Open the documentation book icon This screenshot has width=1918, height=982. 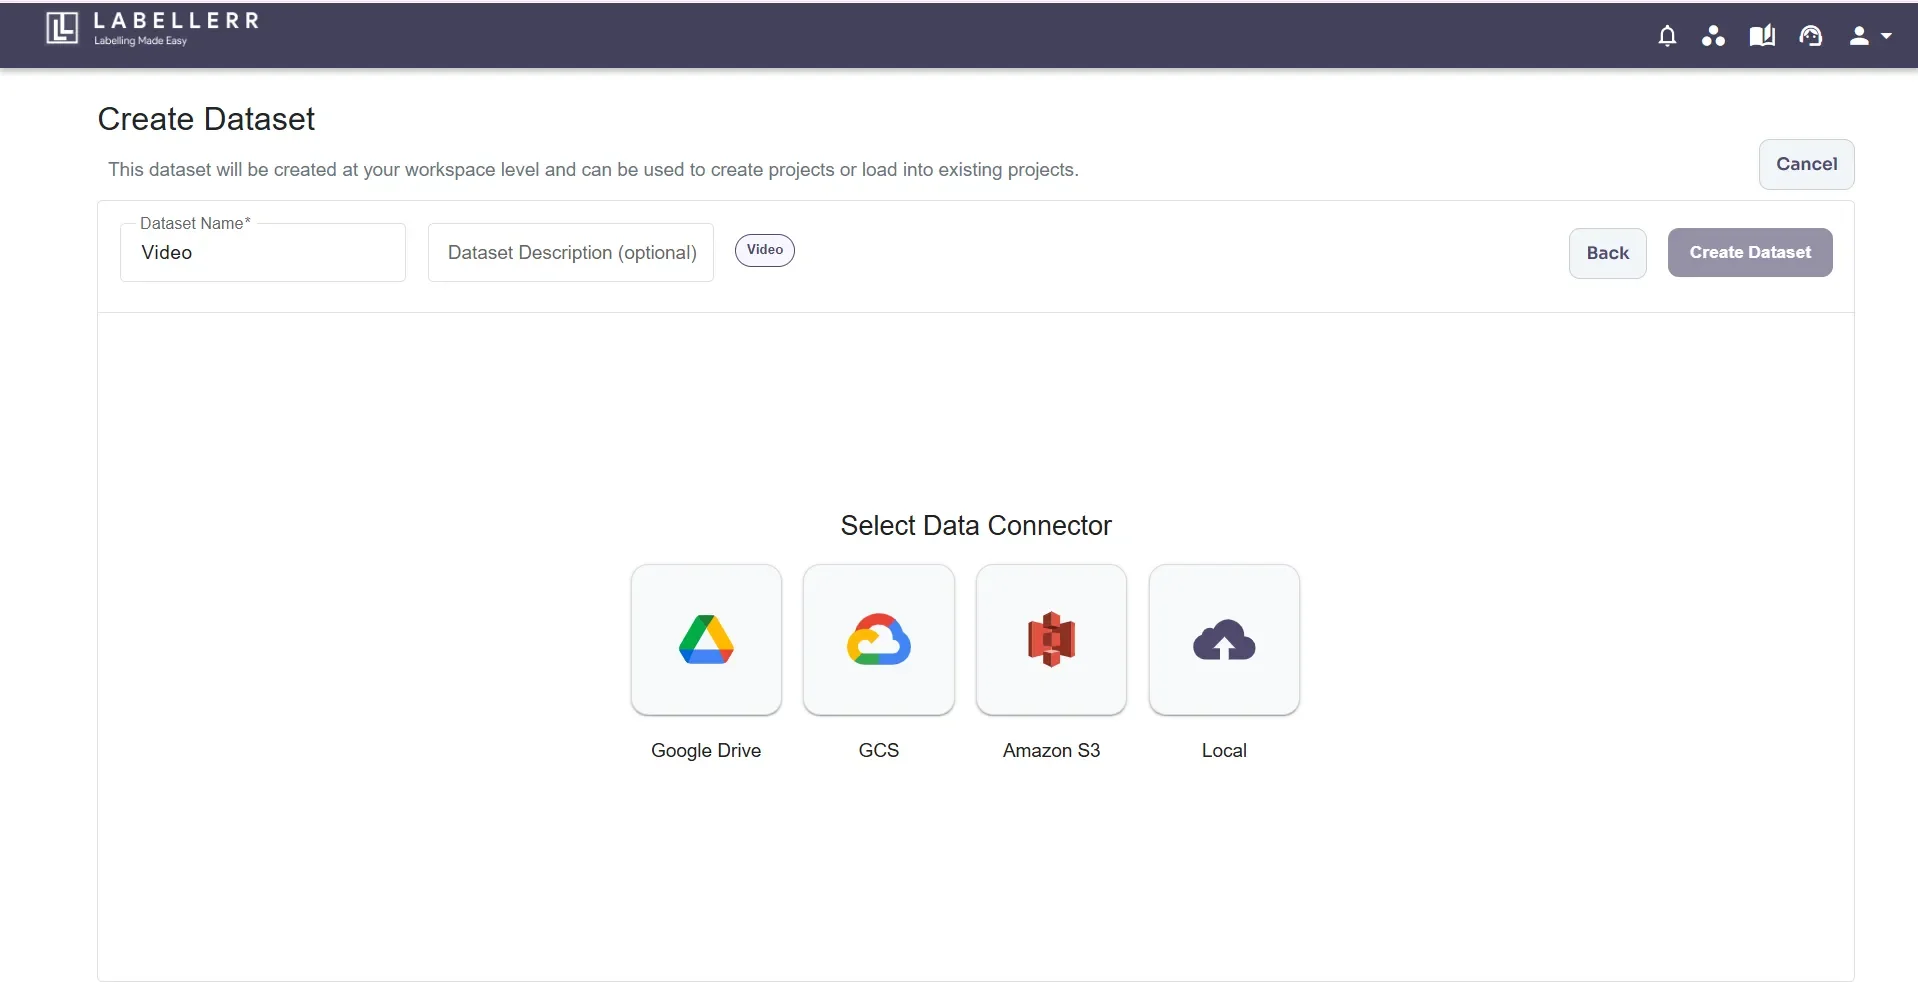click(x=1762, y=36)
